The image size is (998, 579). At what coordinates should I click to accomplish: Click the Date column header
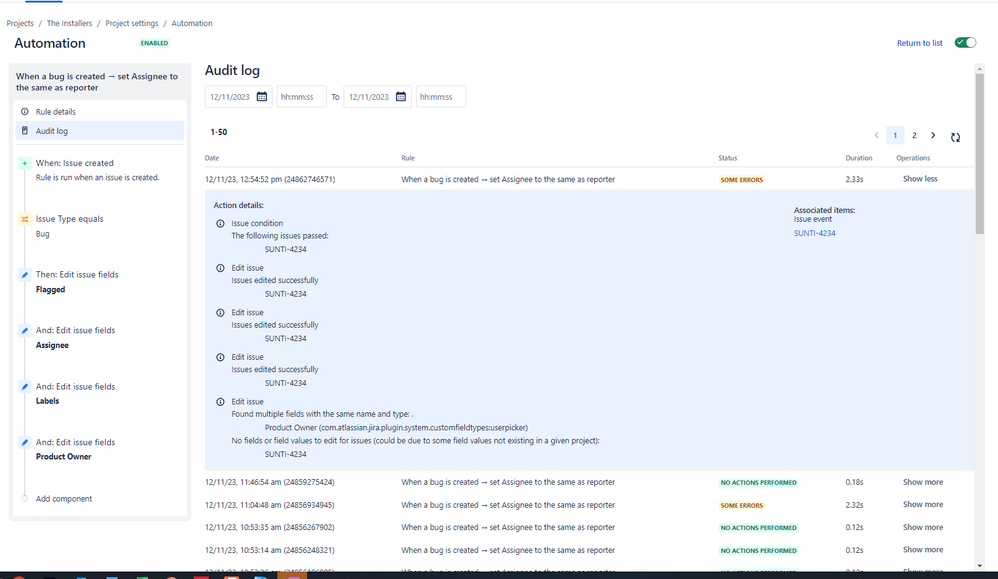tap(212, 158)
